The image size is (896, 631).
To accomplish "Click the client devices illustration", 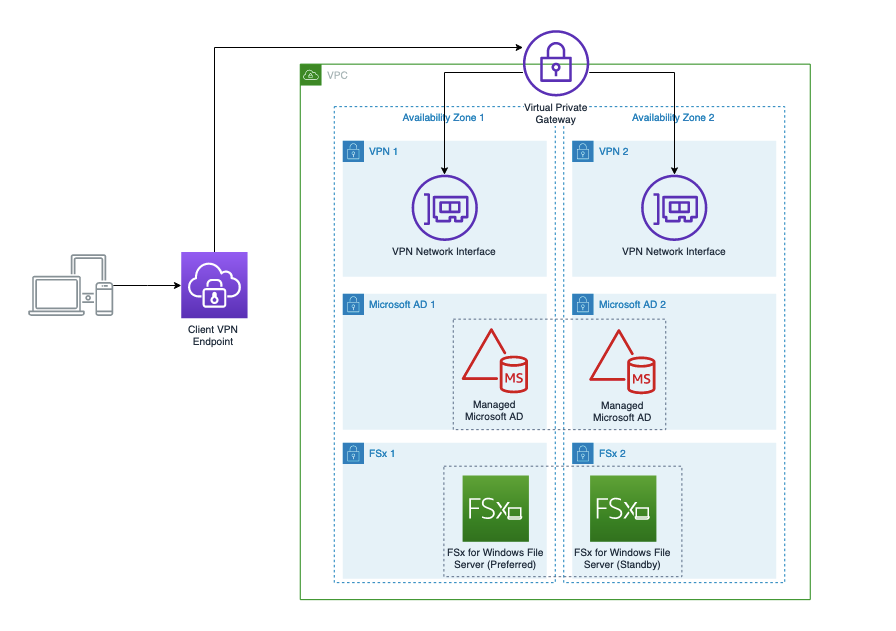I will pyautogui.click(x=70, y=287).
